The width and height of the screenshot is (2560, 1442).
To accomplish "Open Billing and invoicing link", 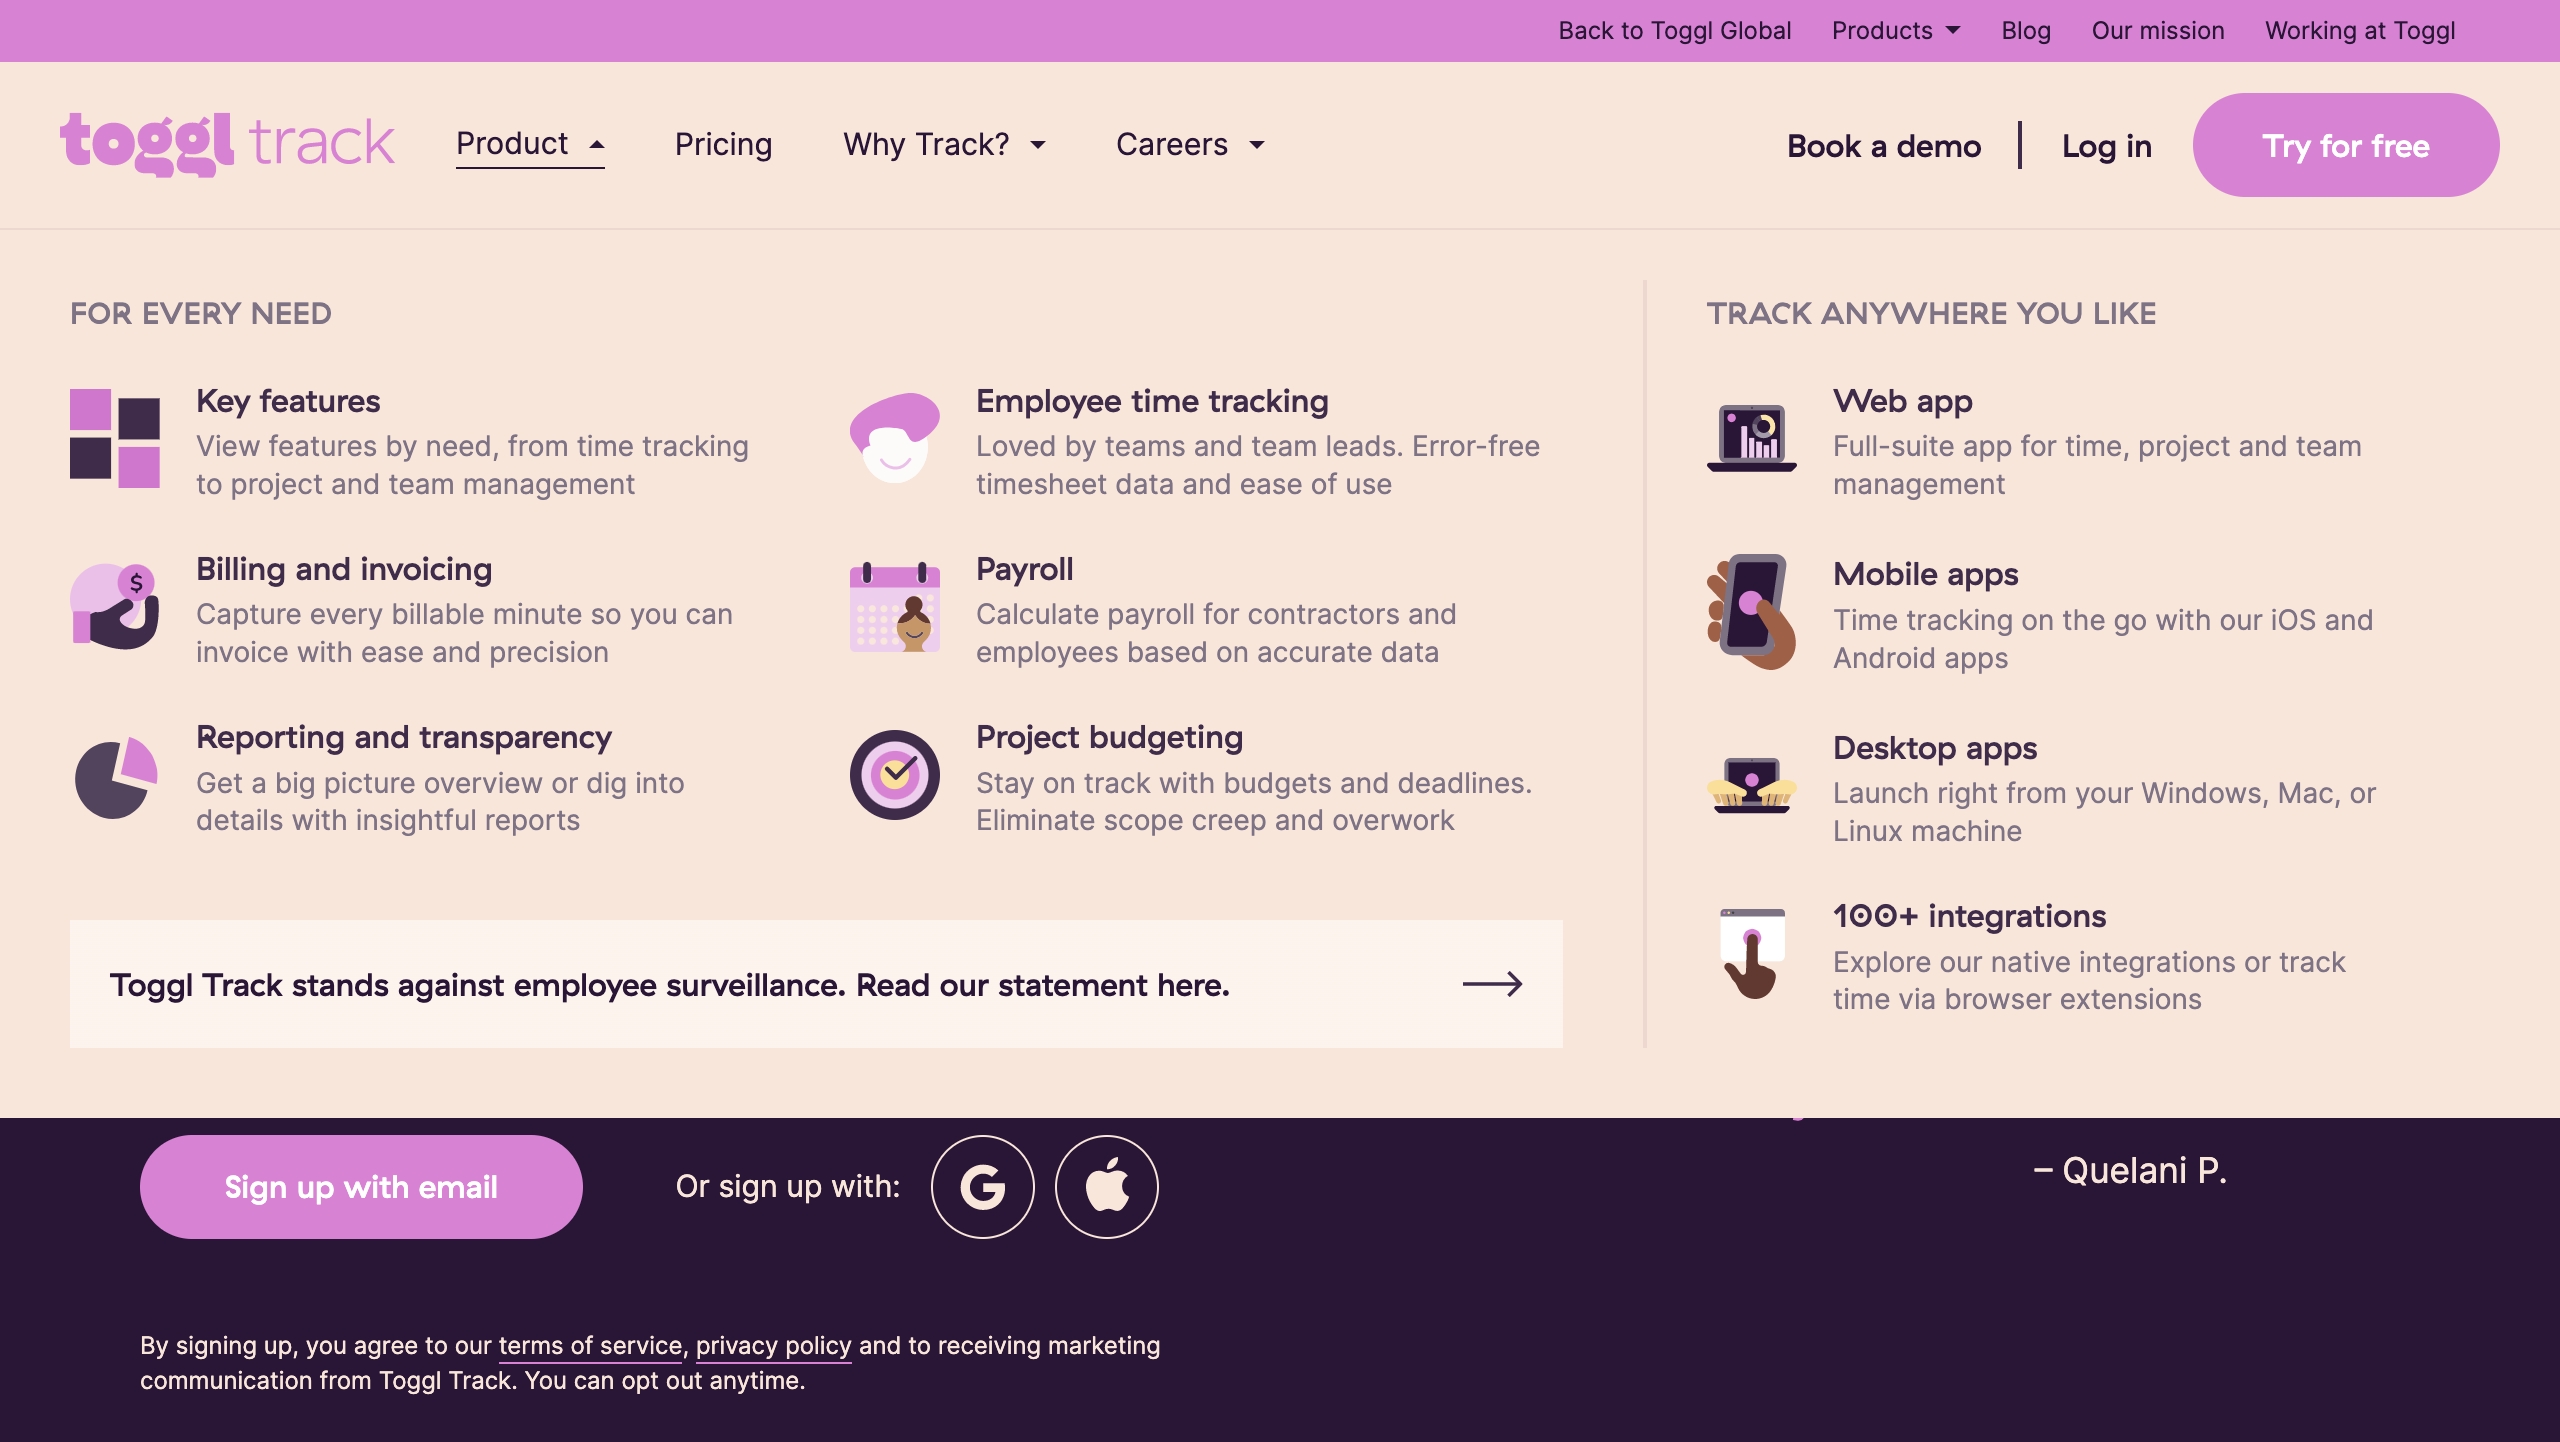I will 344,569.
